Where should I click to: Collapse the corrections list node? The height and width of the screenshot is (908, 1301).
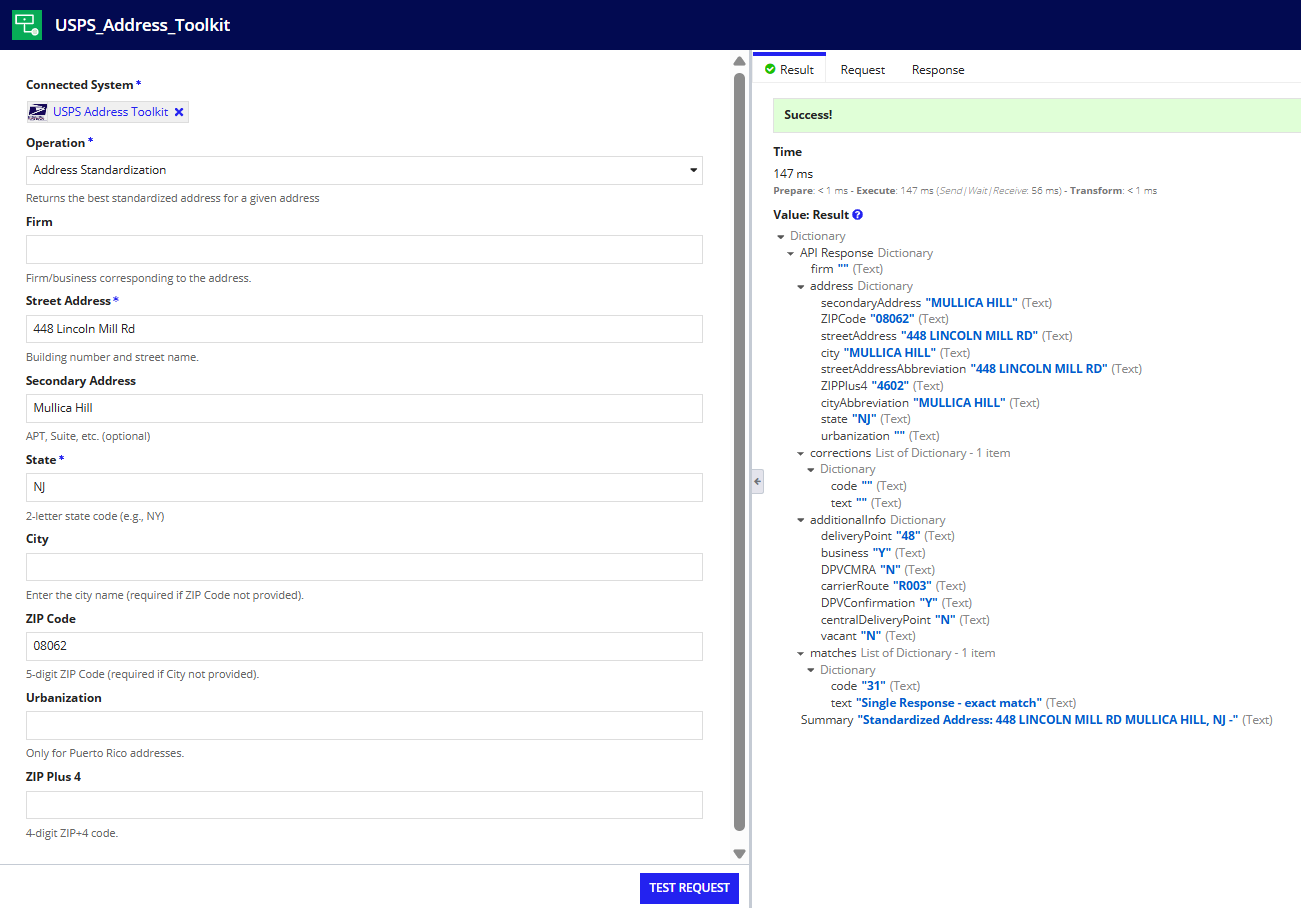[x=801, y=454]
